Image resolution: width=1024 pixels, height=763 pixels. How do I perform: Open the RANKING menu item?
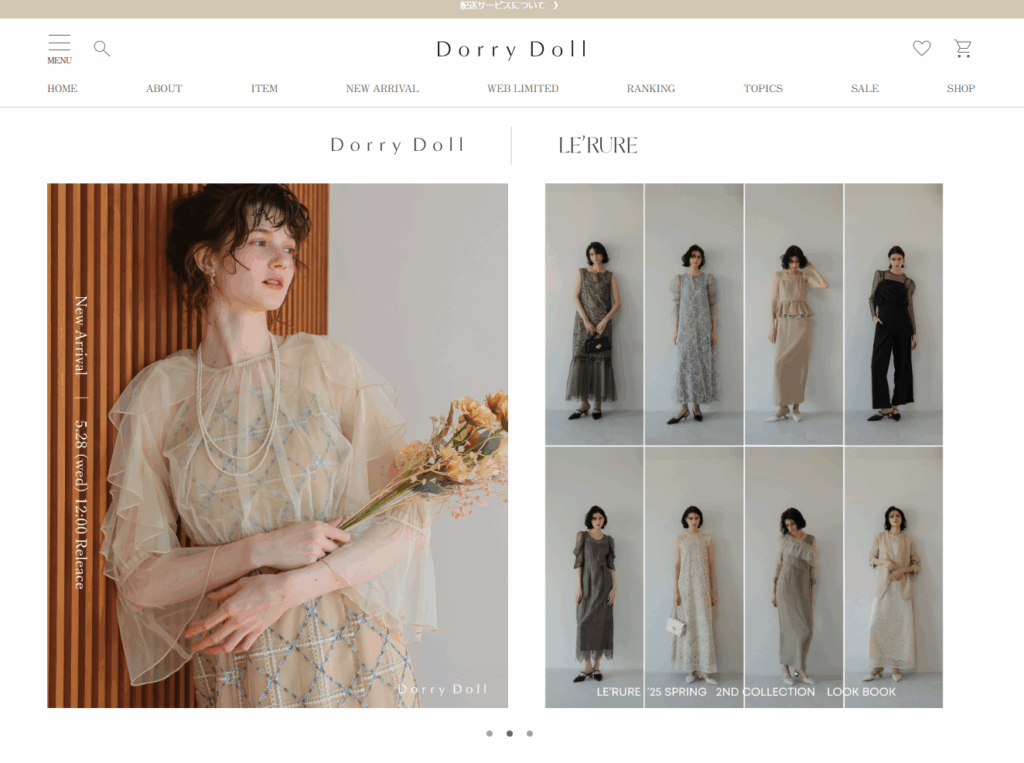tap(650, 88)
